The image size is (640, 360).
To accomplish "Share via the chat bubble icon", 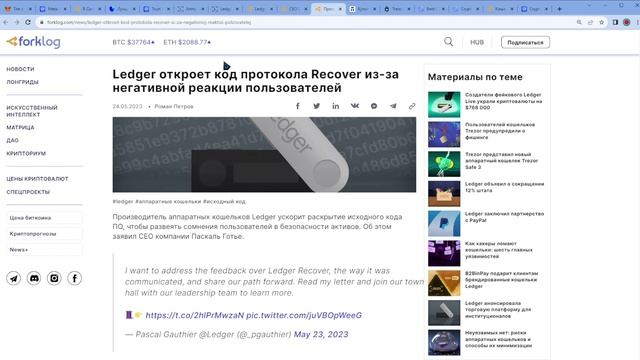I will [x=374, y=106].
